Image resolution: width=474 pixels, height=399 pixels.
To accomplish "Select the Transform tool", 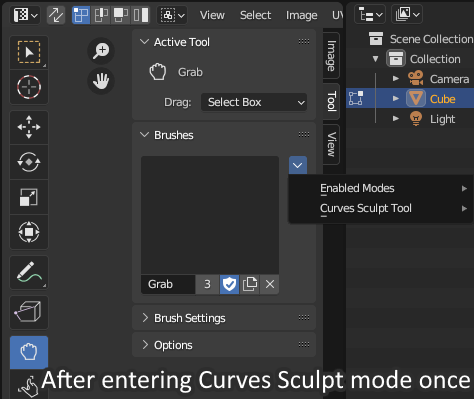I will (x=29, y=232).
